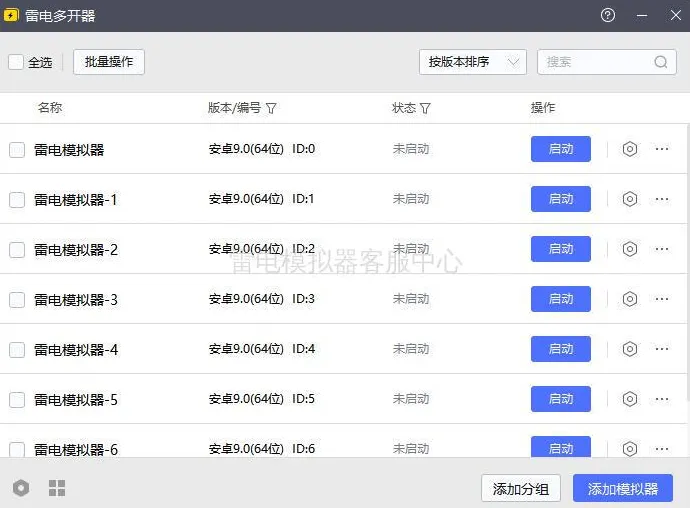
Task: Click the search magnifier icon
Action: pos(661,62)
